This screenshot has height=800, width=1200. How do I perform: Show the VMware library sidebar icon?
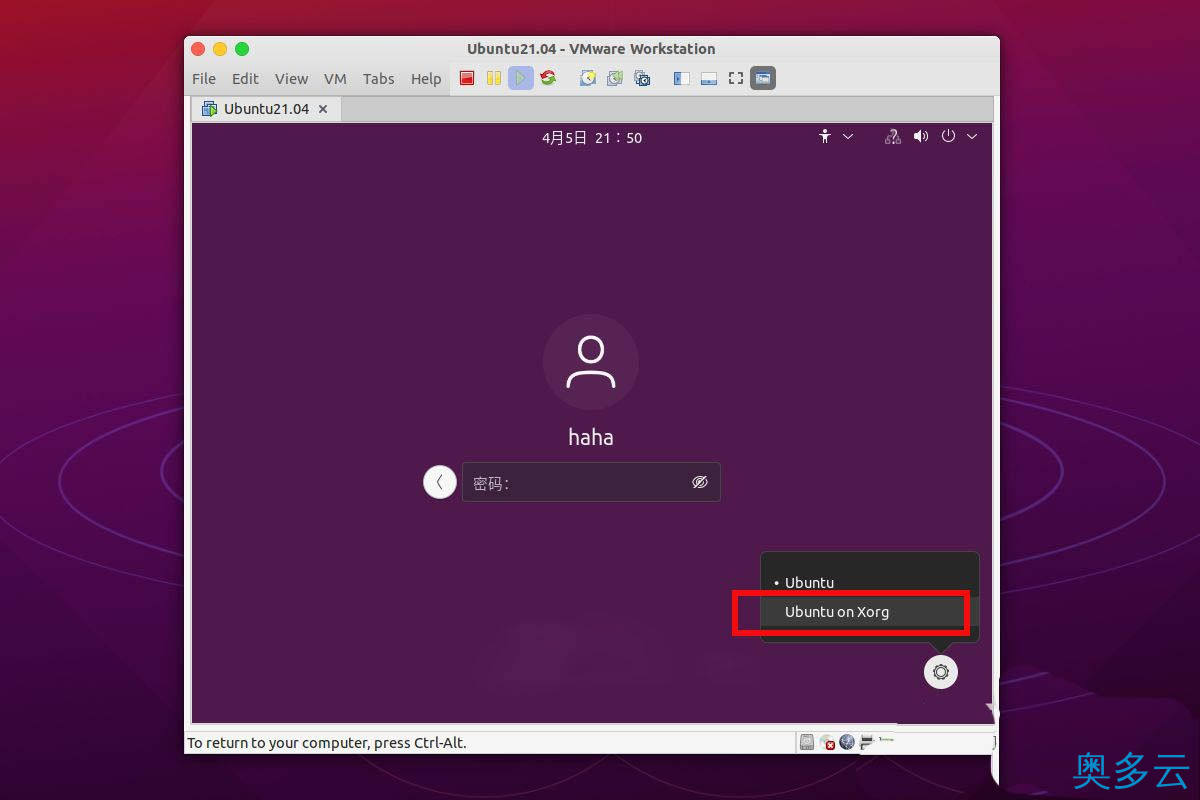click(680, 78)
